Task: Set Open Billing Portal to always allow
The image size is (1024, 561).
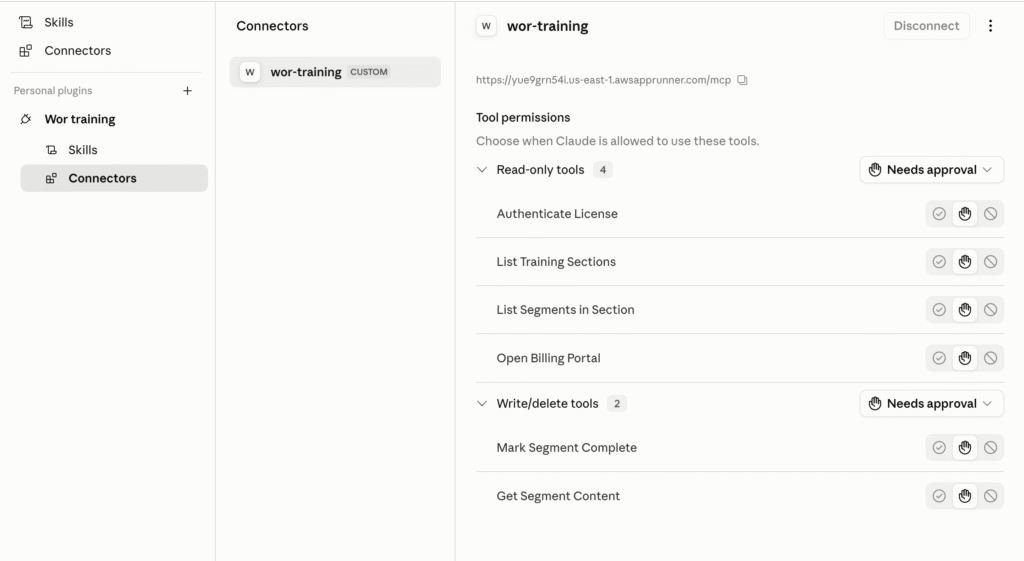Action: coord(939,358)
